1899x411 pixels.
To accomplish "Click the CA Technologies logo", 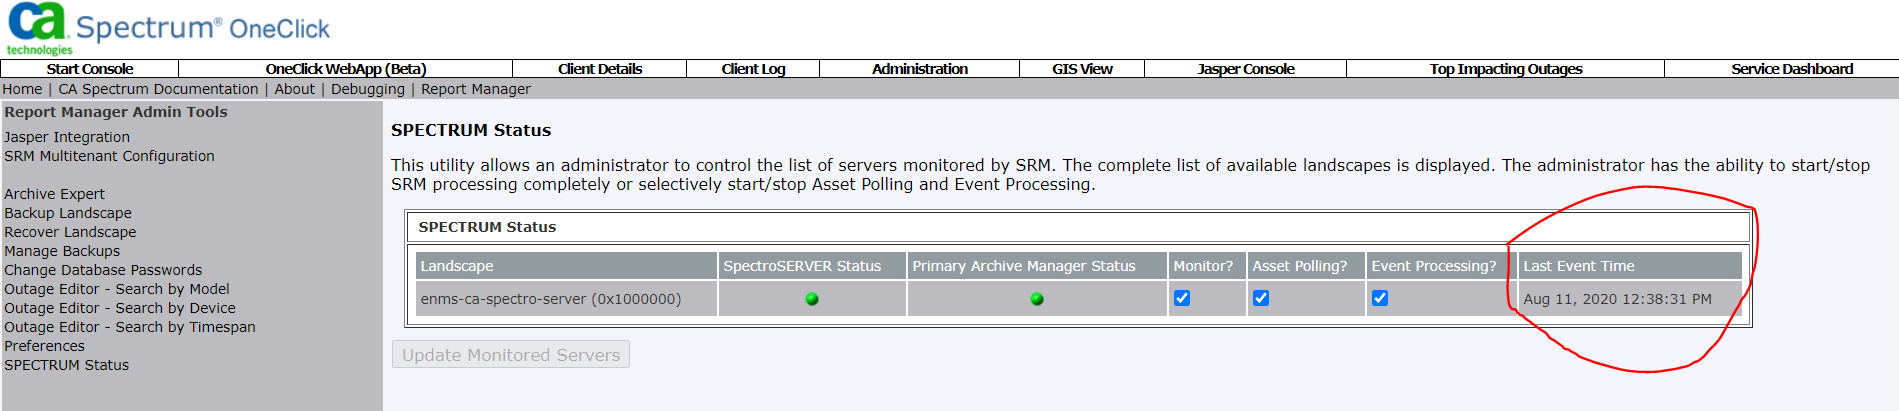I will (x=38, y=28).
